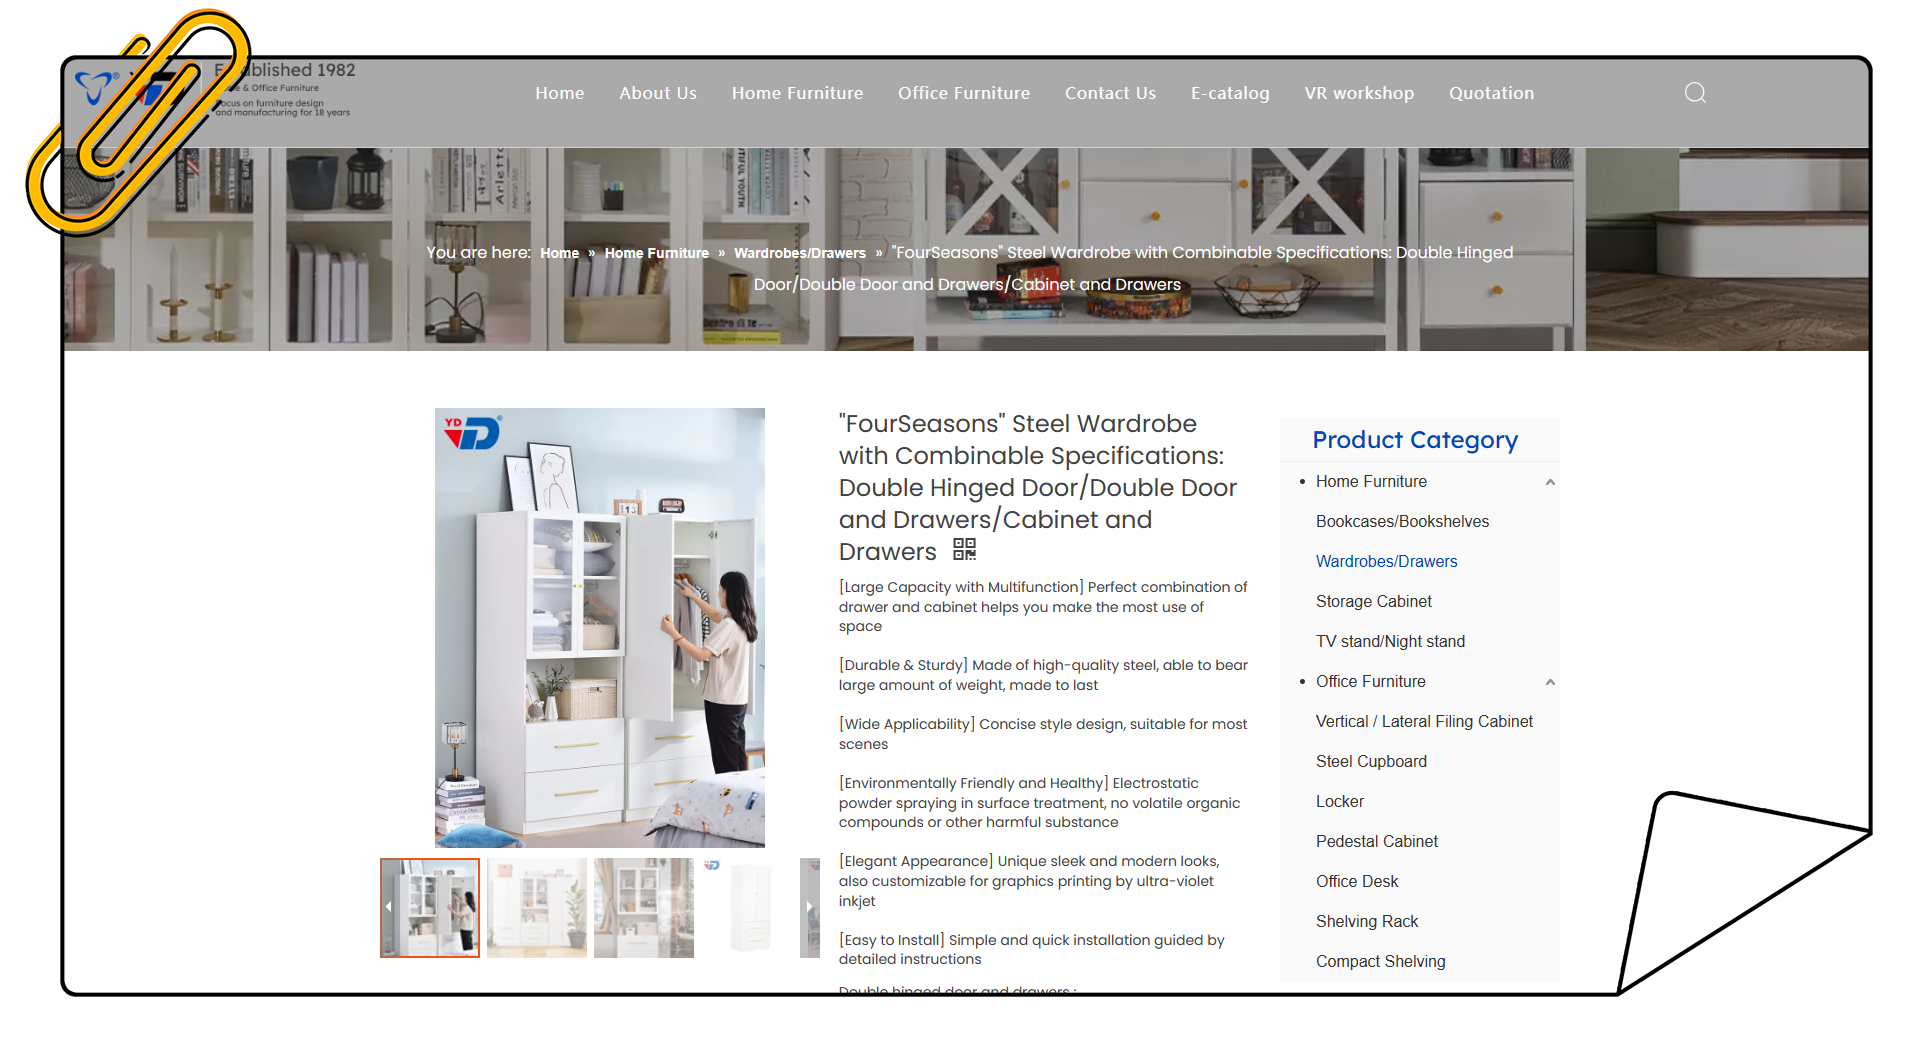
Task: Select Storage Cabinet in category list
Action: click(x=1373, y=601)
